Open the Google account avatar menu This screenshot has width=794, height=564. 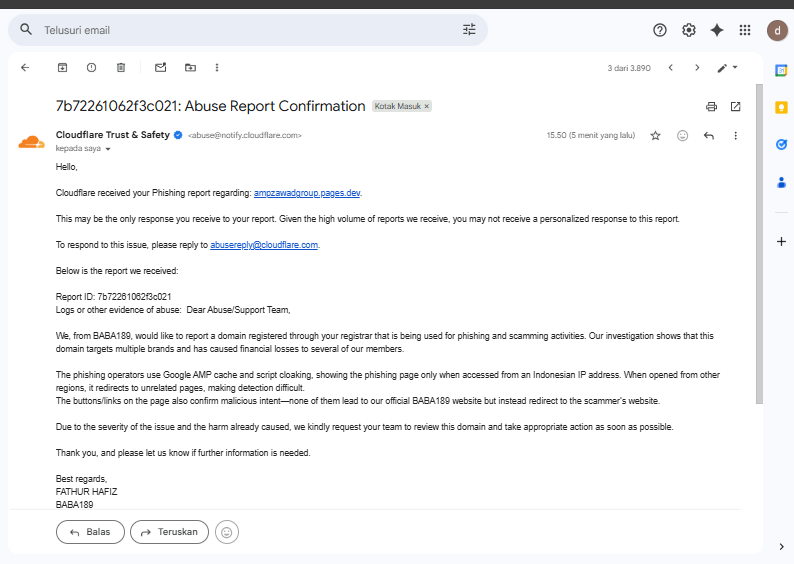pos(777,30)
